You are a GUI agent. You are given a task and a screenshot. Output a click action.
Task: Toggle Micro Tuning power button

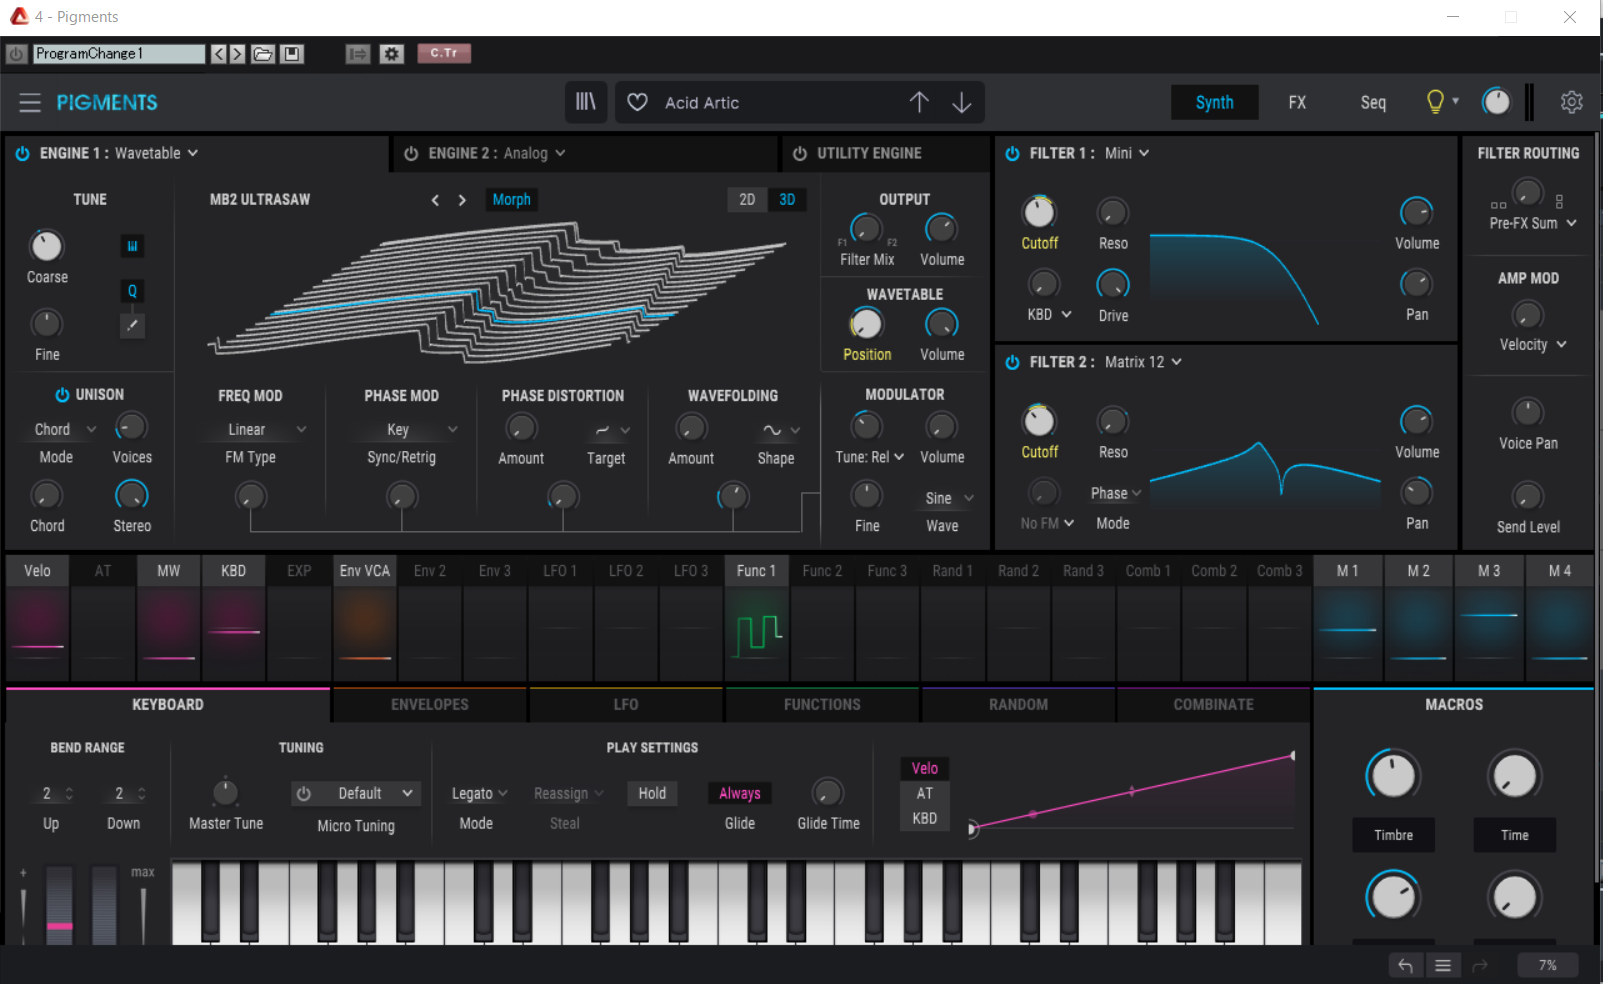click(304, 793)
